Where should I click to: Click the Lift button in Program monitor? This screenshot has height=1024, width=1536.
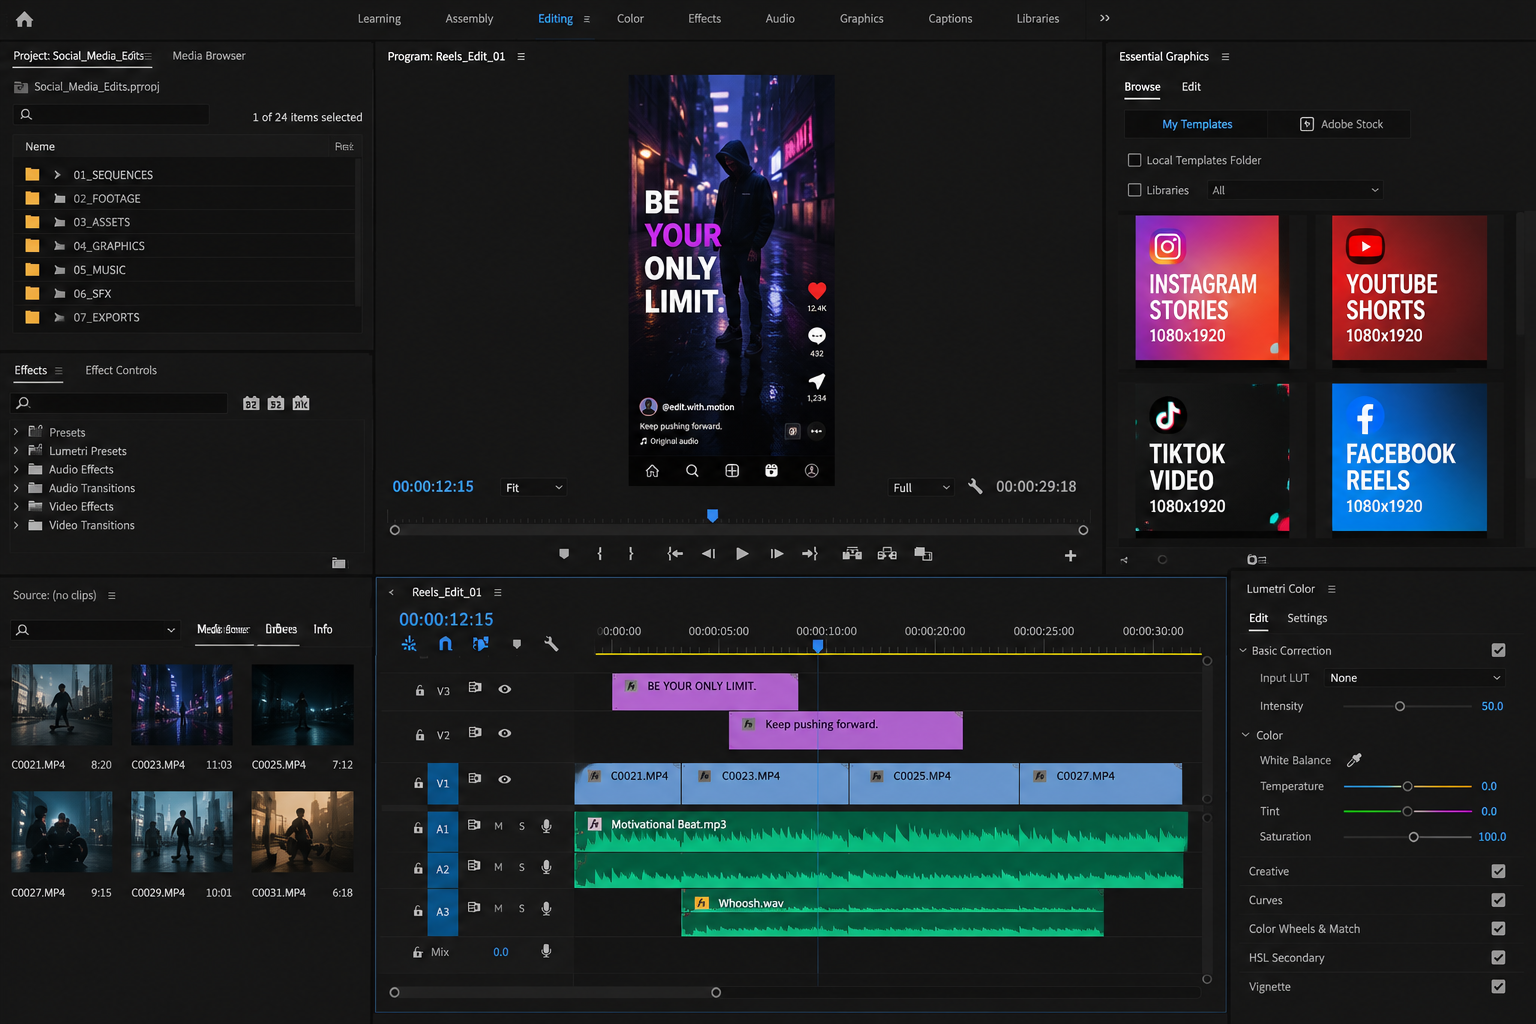point(852,554)
